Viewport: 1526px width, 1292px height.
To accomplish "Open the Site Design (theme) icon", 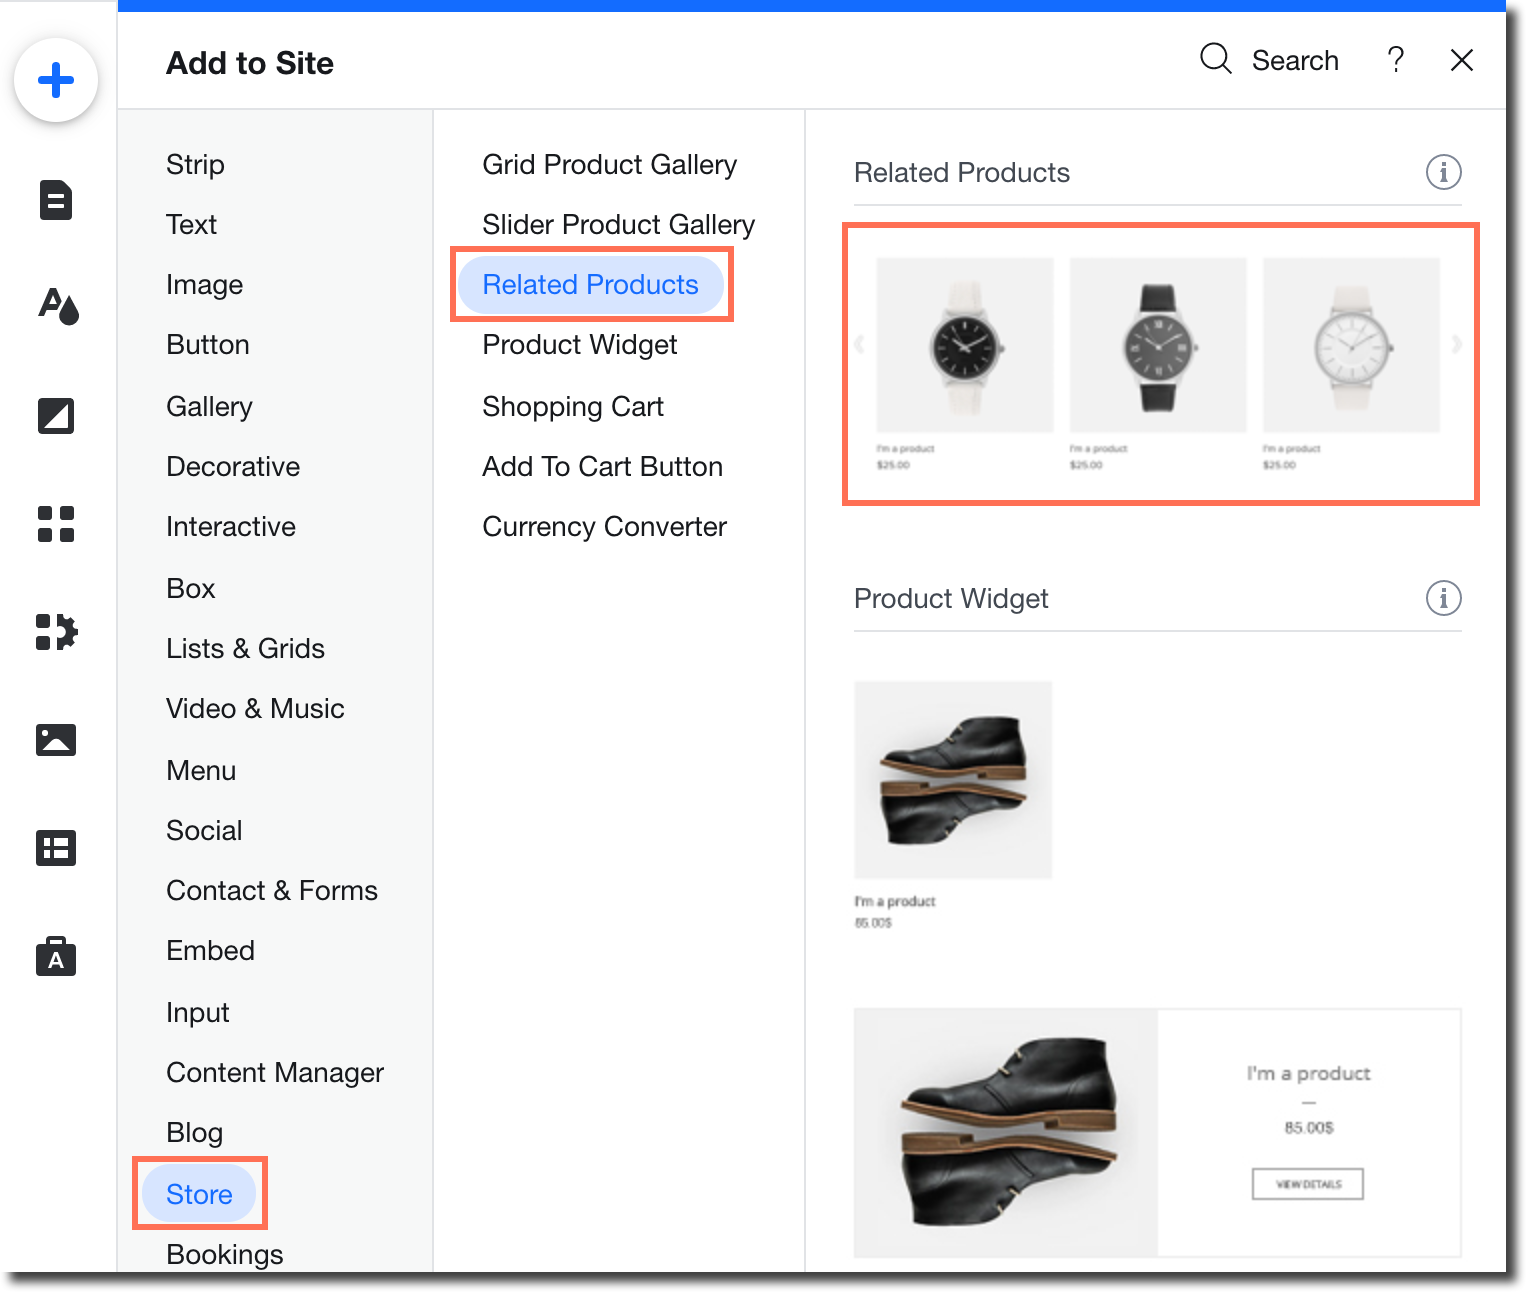I will [58, 306].
